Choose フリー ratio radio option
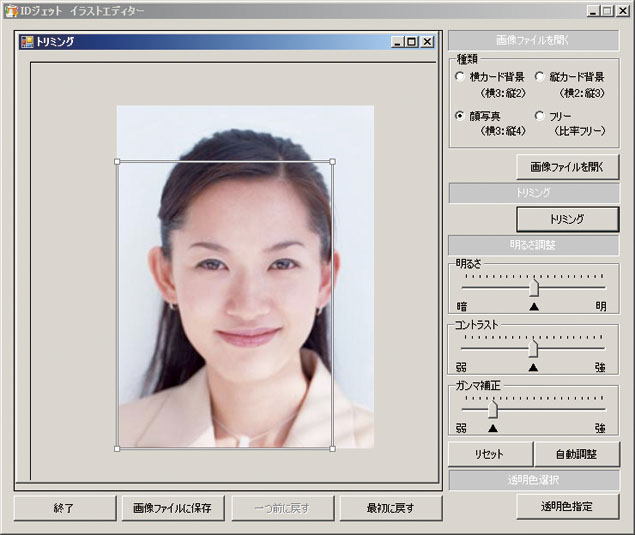 coord(540,116)
